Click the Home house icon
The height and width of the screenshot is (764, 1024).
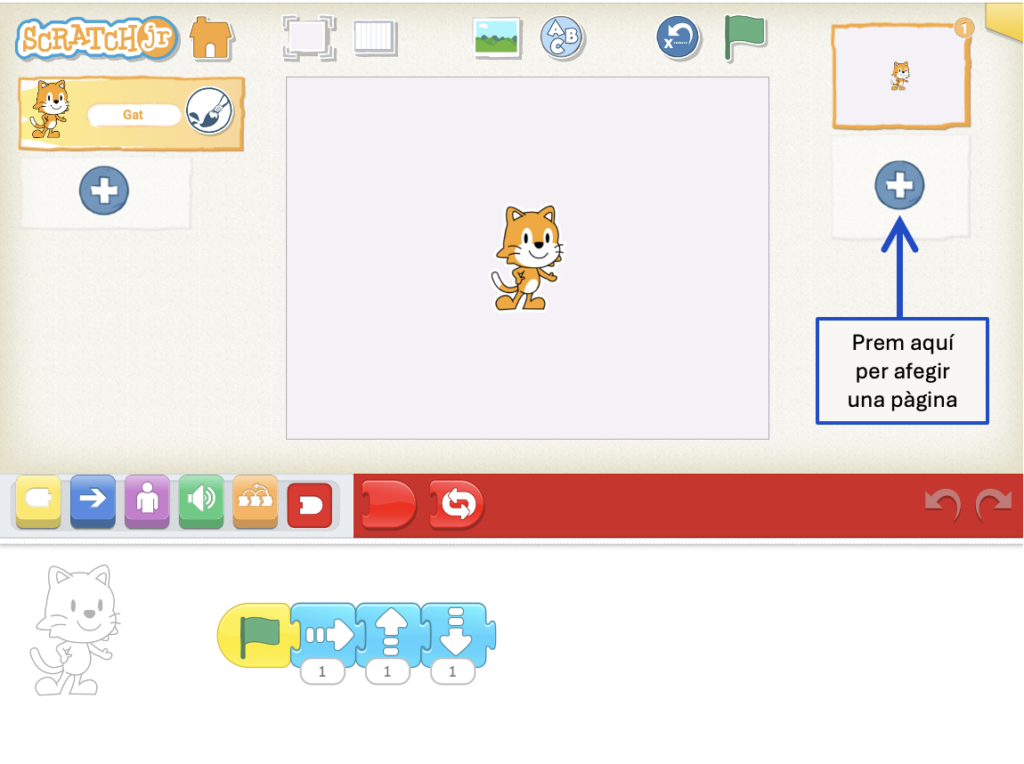[x=211, y=38]
